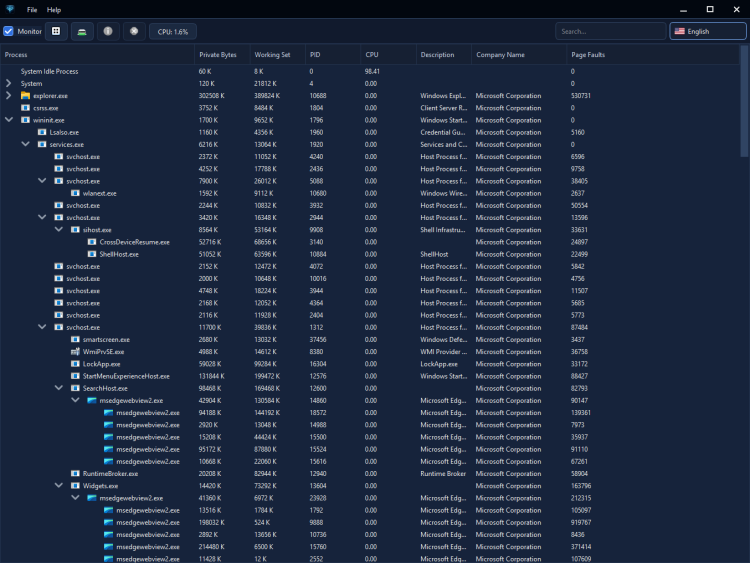Open the File menu
Image resolution: width=750 pixels, height=563 pixels.
coord(32,10)
